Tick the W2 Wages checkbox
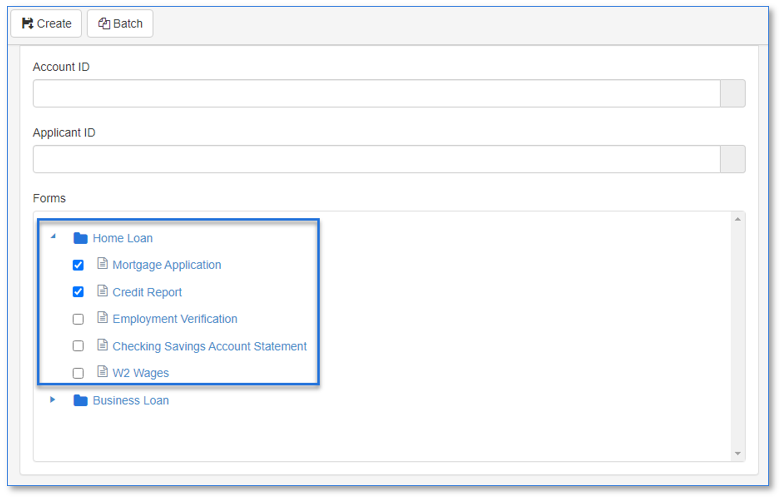This screenshot has height=503, width=781. click(x=78, y=373)
